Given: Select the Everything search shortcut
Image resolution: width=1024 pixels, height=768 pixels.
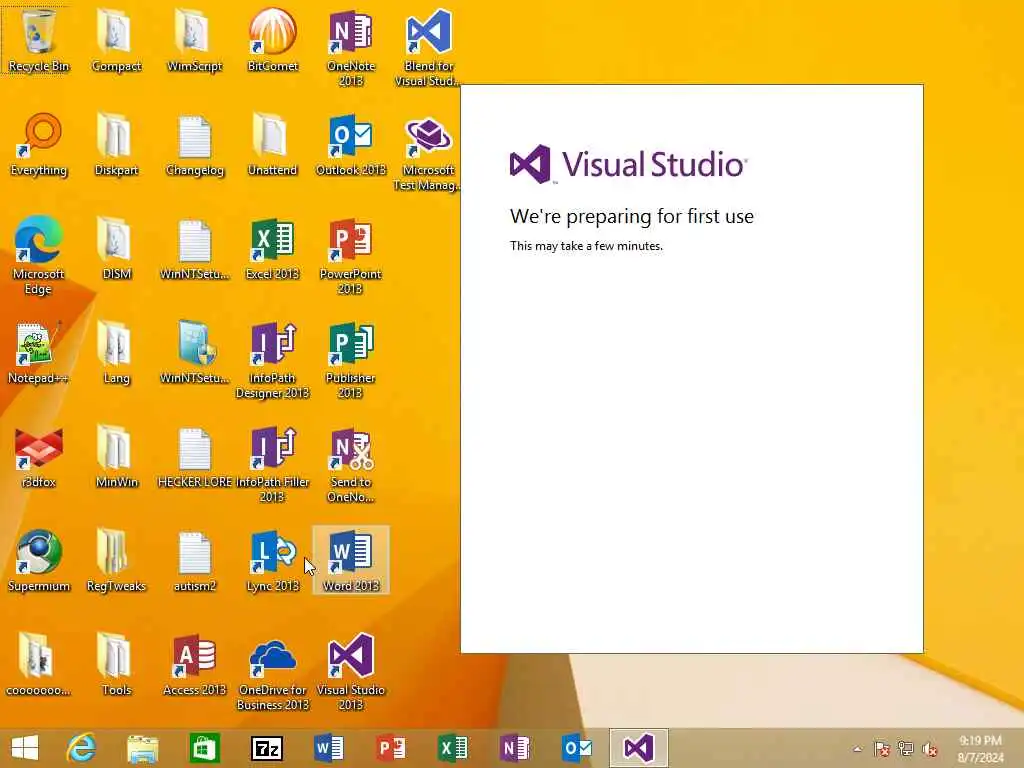Looking at the screenshot, I should point(39,144).
